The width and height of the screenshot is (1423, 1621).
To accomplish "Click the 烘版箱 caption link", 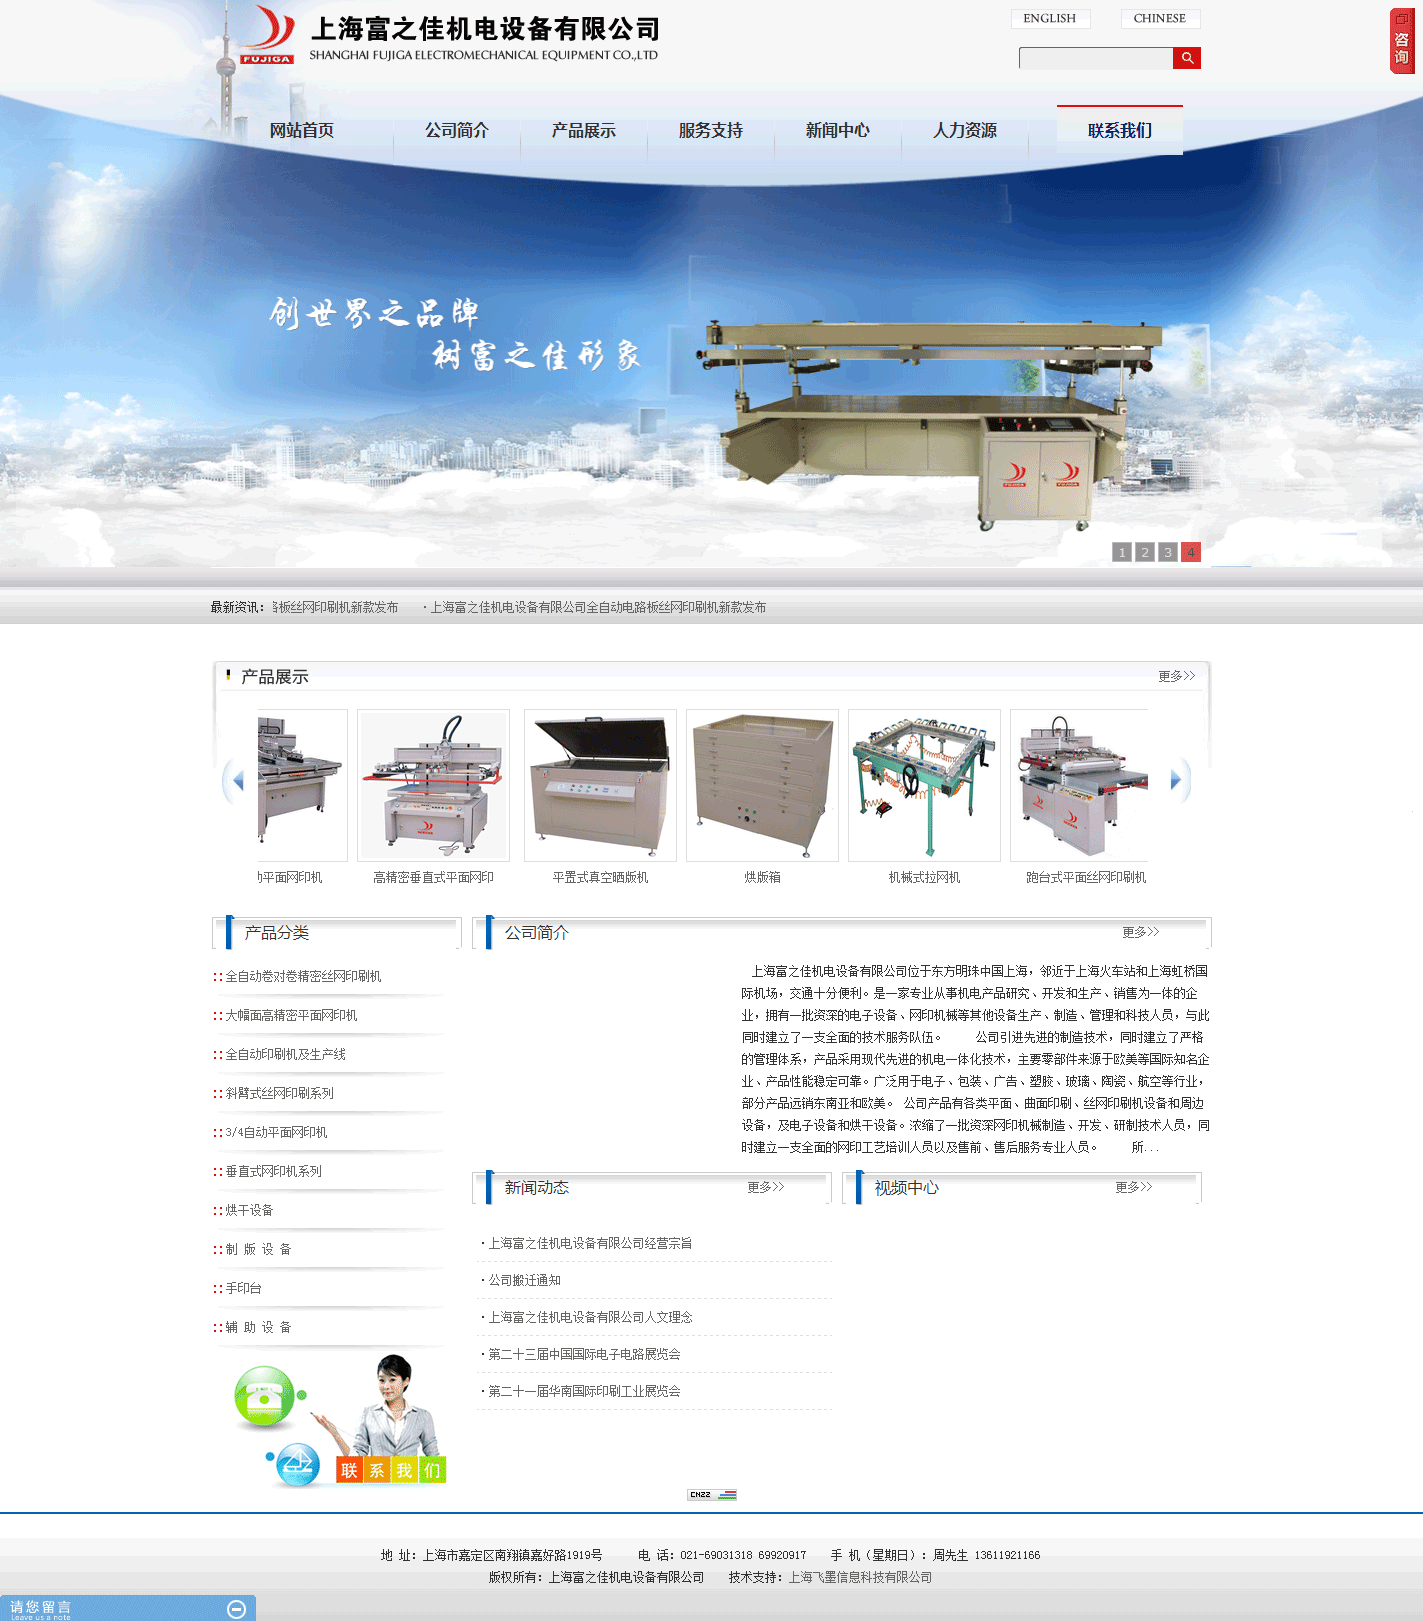I will click(x=762, y=878).
